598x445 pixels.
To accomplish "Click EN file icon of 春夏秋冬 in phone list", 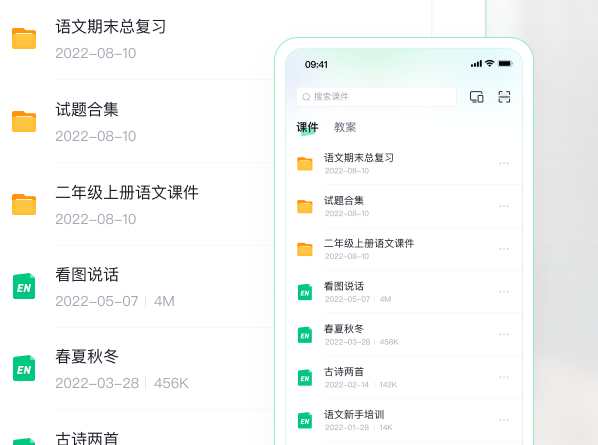I will coord(305,335).
